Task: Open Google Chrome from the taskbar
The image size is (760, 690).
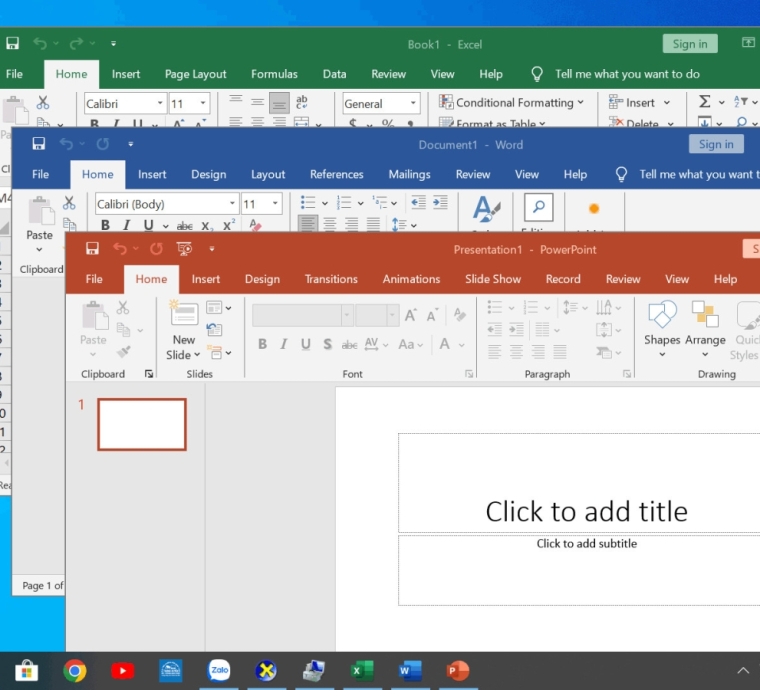Action: coord(75,671)
